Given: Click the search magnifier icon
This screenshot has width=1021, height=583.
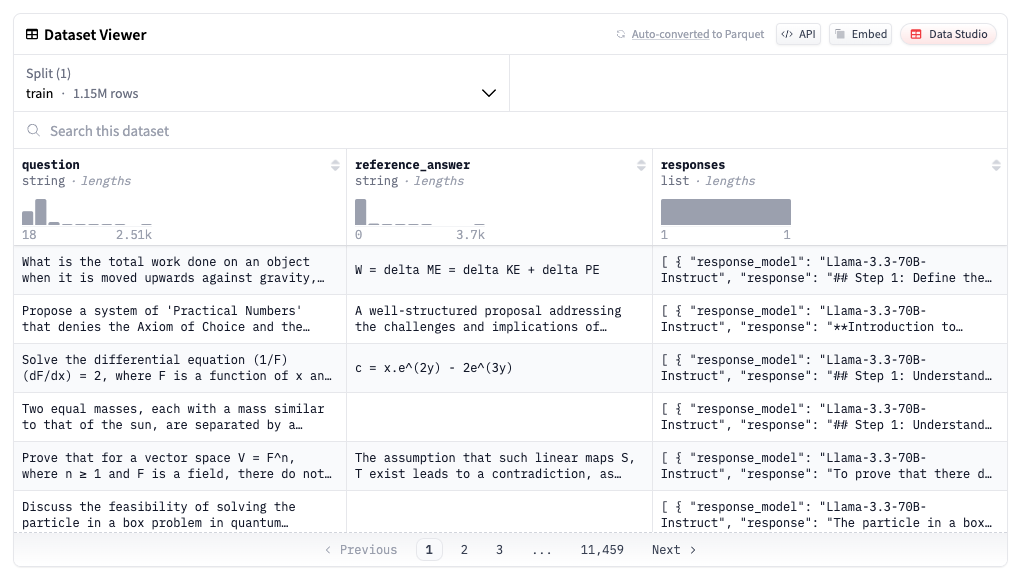Looking at the screenshot, I should pos(34,131).
